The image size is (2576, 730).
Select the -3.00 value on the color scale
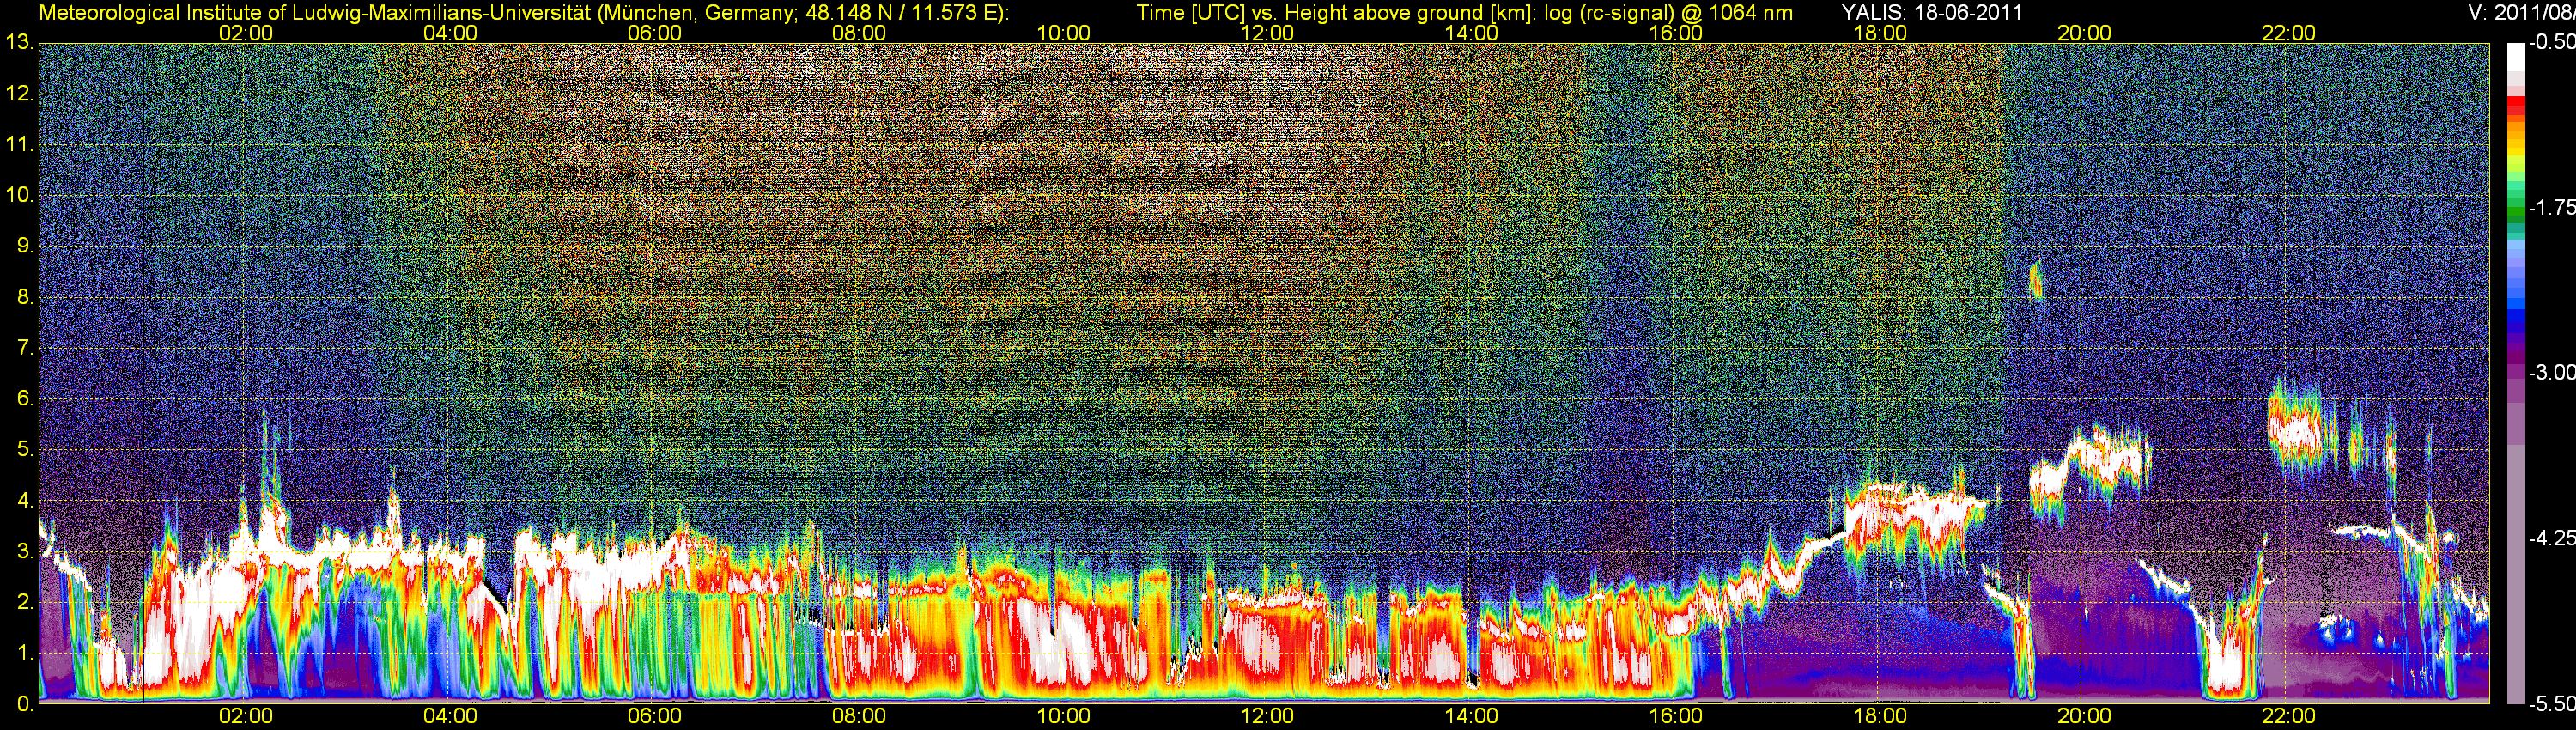tap(2550, 373)
